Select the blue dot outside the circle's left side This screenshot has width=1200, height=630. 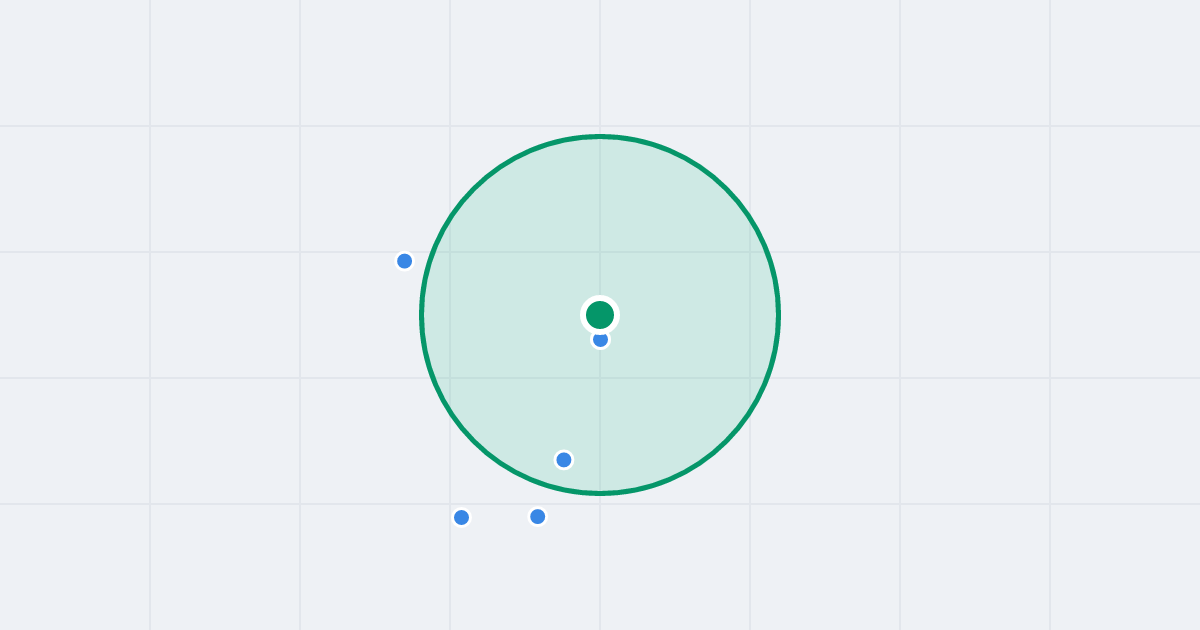pos(405,261)
